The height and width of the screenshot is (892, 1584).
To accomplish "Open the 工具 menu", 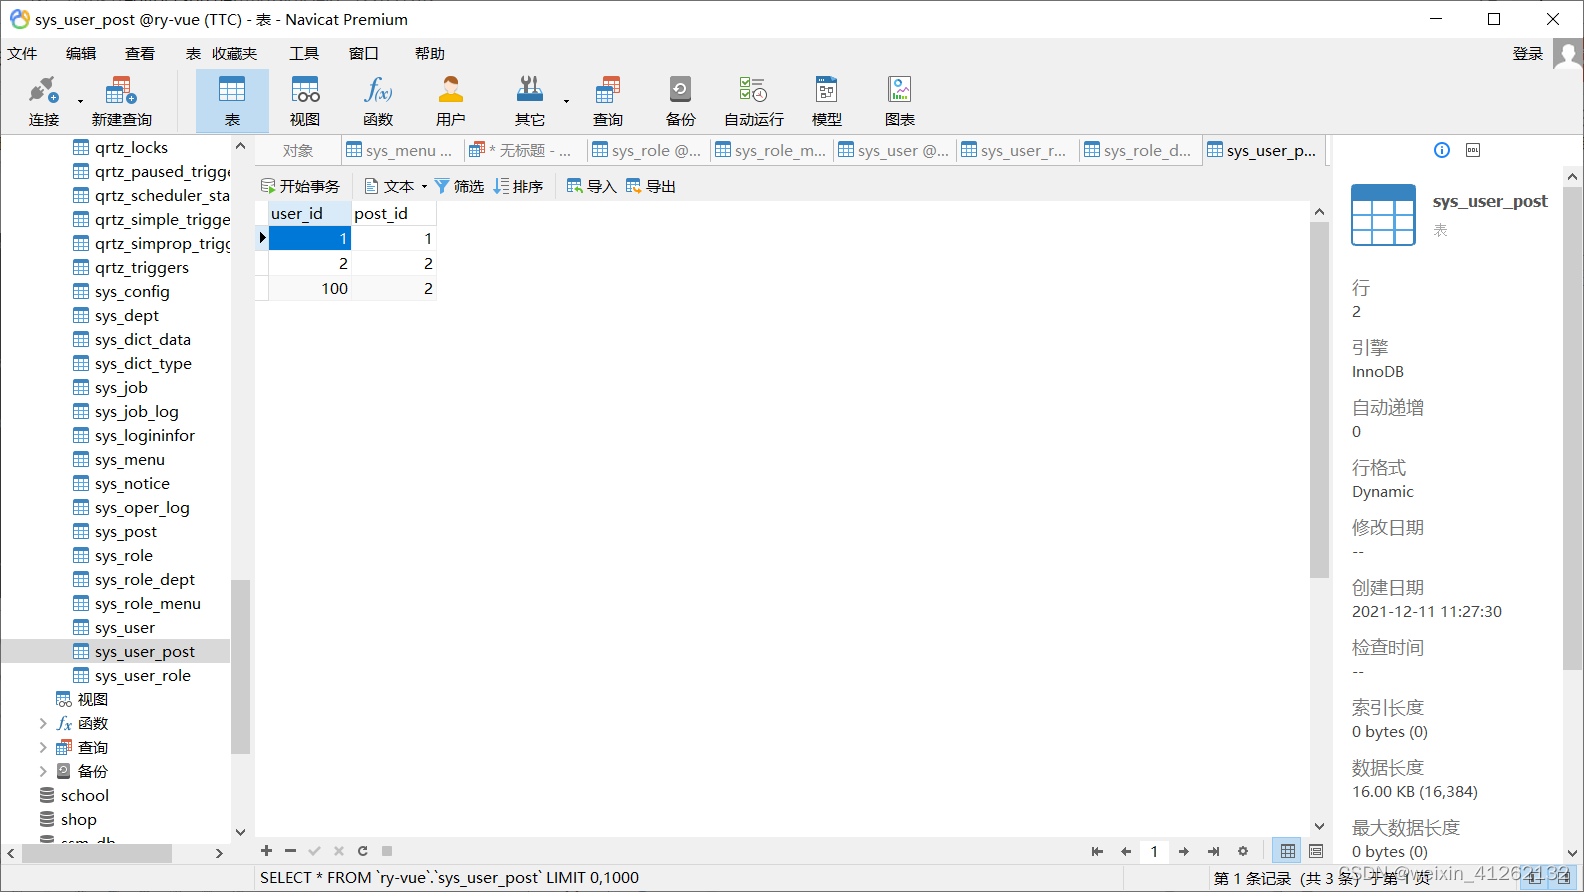I will tap(304, 54).
